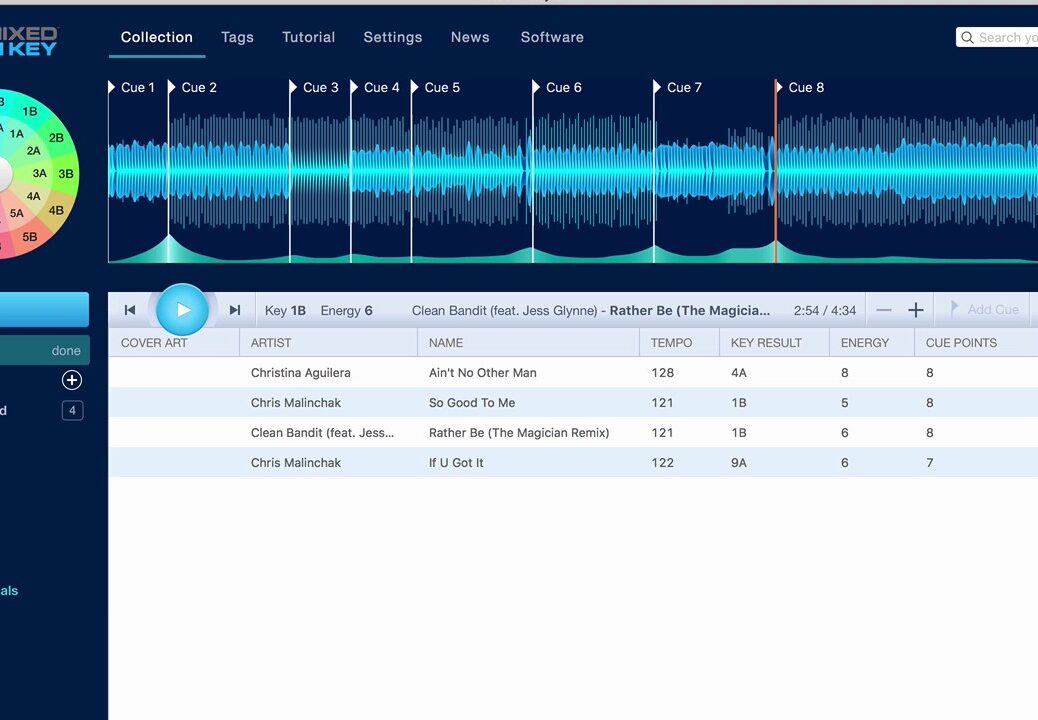1038x720 pixels.
Task: Click Clean Bandit (feat. Jess... artist cell
Action: tap(322, 433)
